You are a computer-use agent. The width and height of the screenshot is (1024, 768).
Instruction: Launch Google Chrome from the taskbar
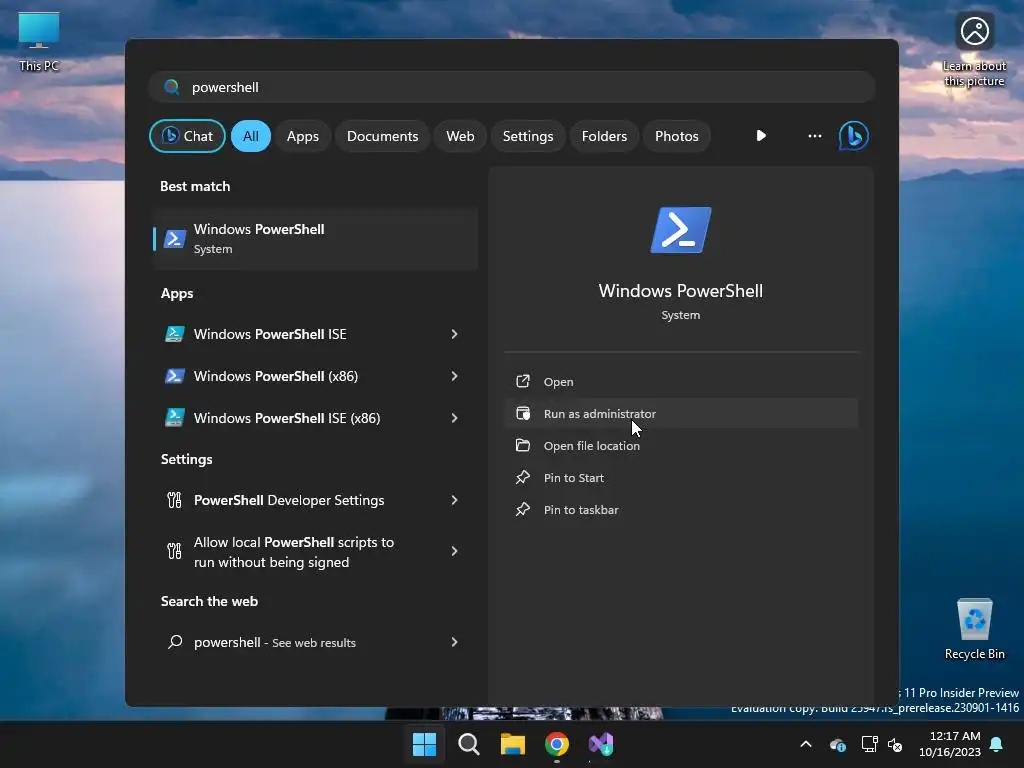point(556,744)
